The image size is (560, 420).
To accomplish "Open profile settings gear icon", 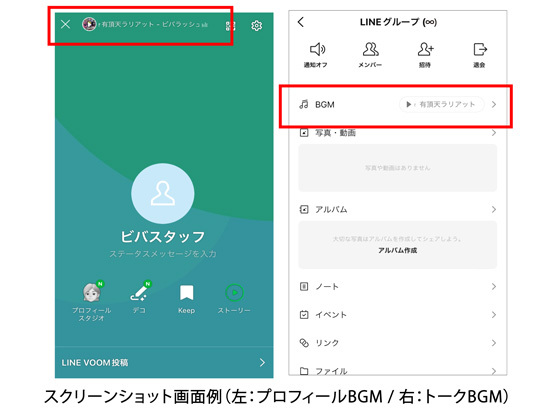I will [256, 26].
